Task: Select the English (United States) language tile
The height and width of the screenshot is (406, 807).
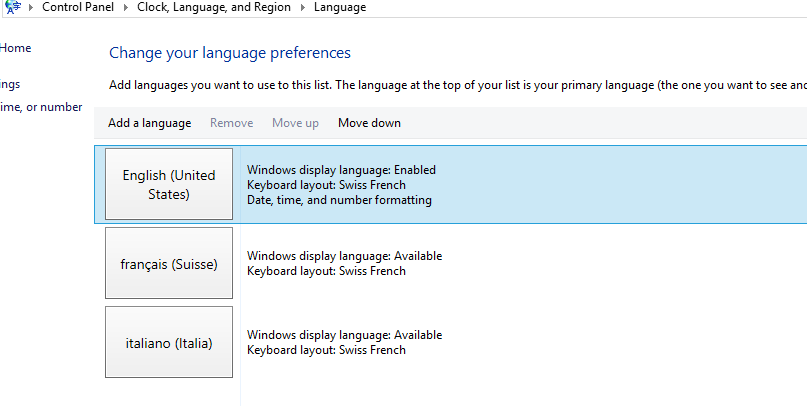Action: coord(169,184)
